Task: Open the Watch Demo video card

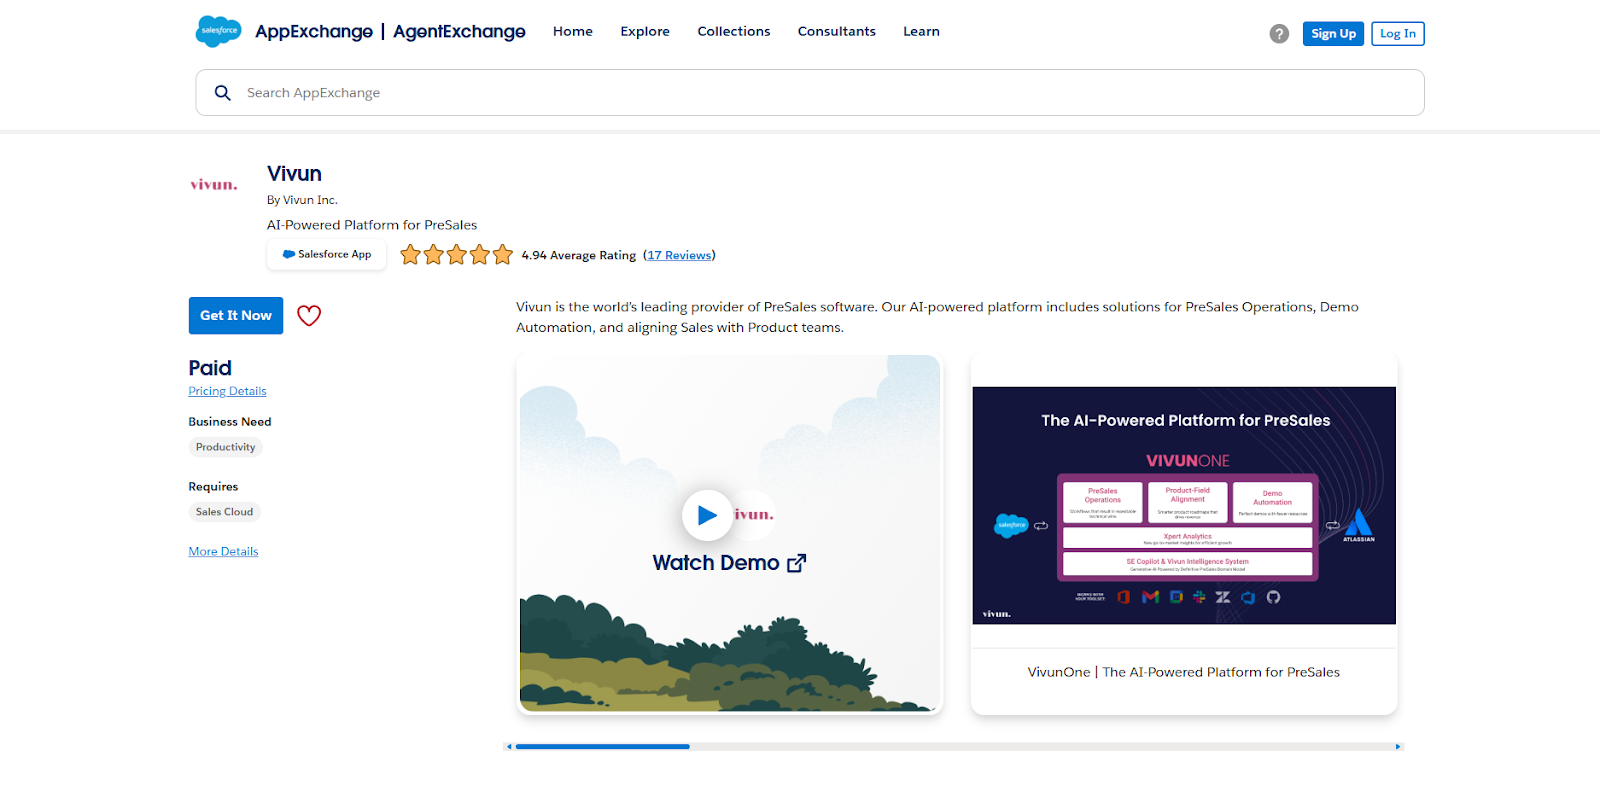Action: click(x=730, y=534)
